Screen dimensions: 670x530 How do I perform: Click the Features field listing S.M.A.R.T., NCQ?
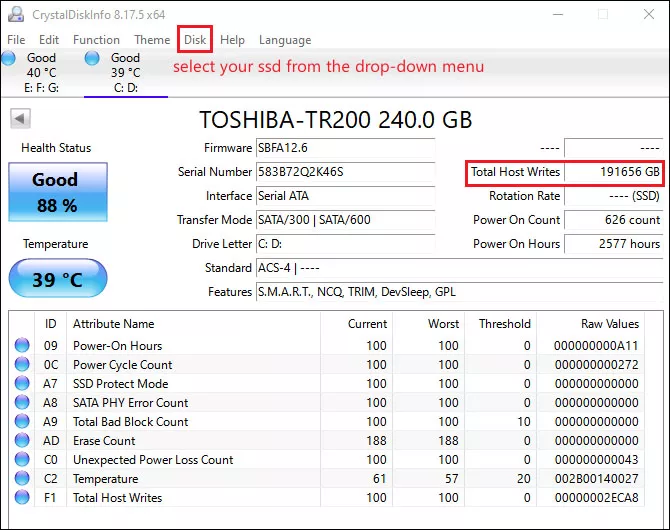[459, 292]
